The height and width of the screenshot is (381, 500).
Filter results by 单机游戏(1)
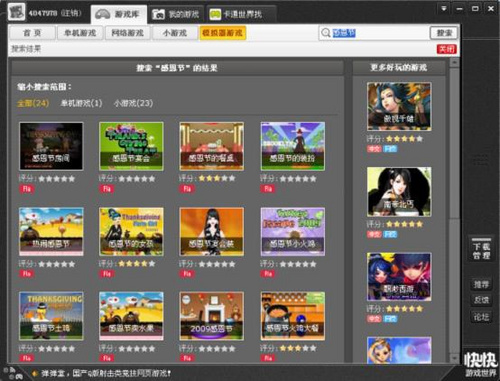pos(81,103)
